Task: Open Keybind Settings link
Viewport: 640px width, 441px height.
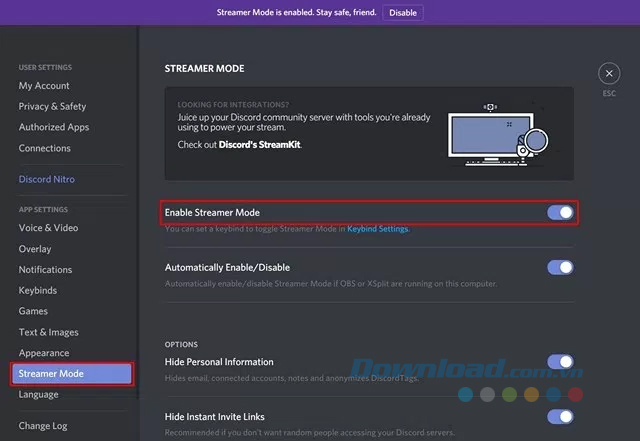Action: (378, 229)
